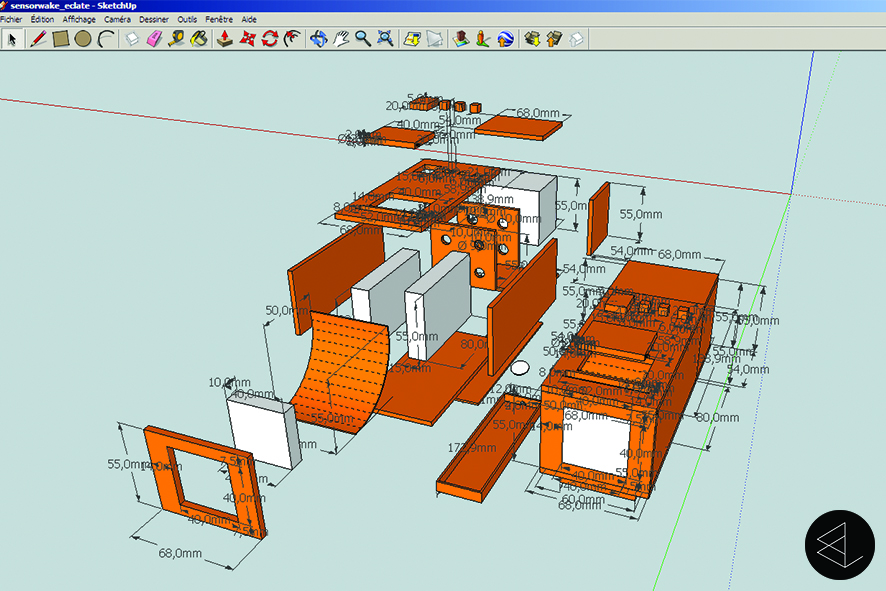Switch to the Orbit camera tool
Screen dimensions: 886x591
click(318, 39)
